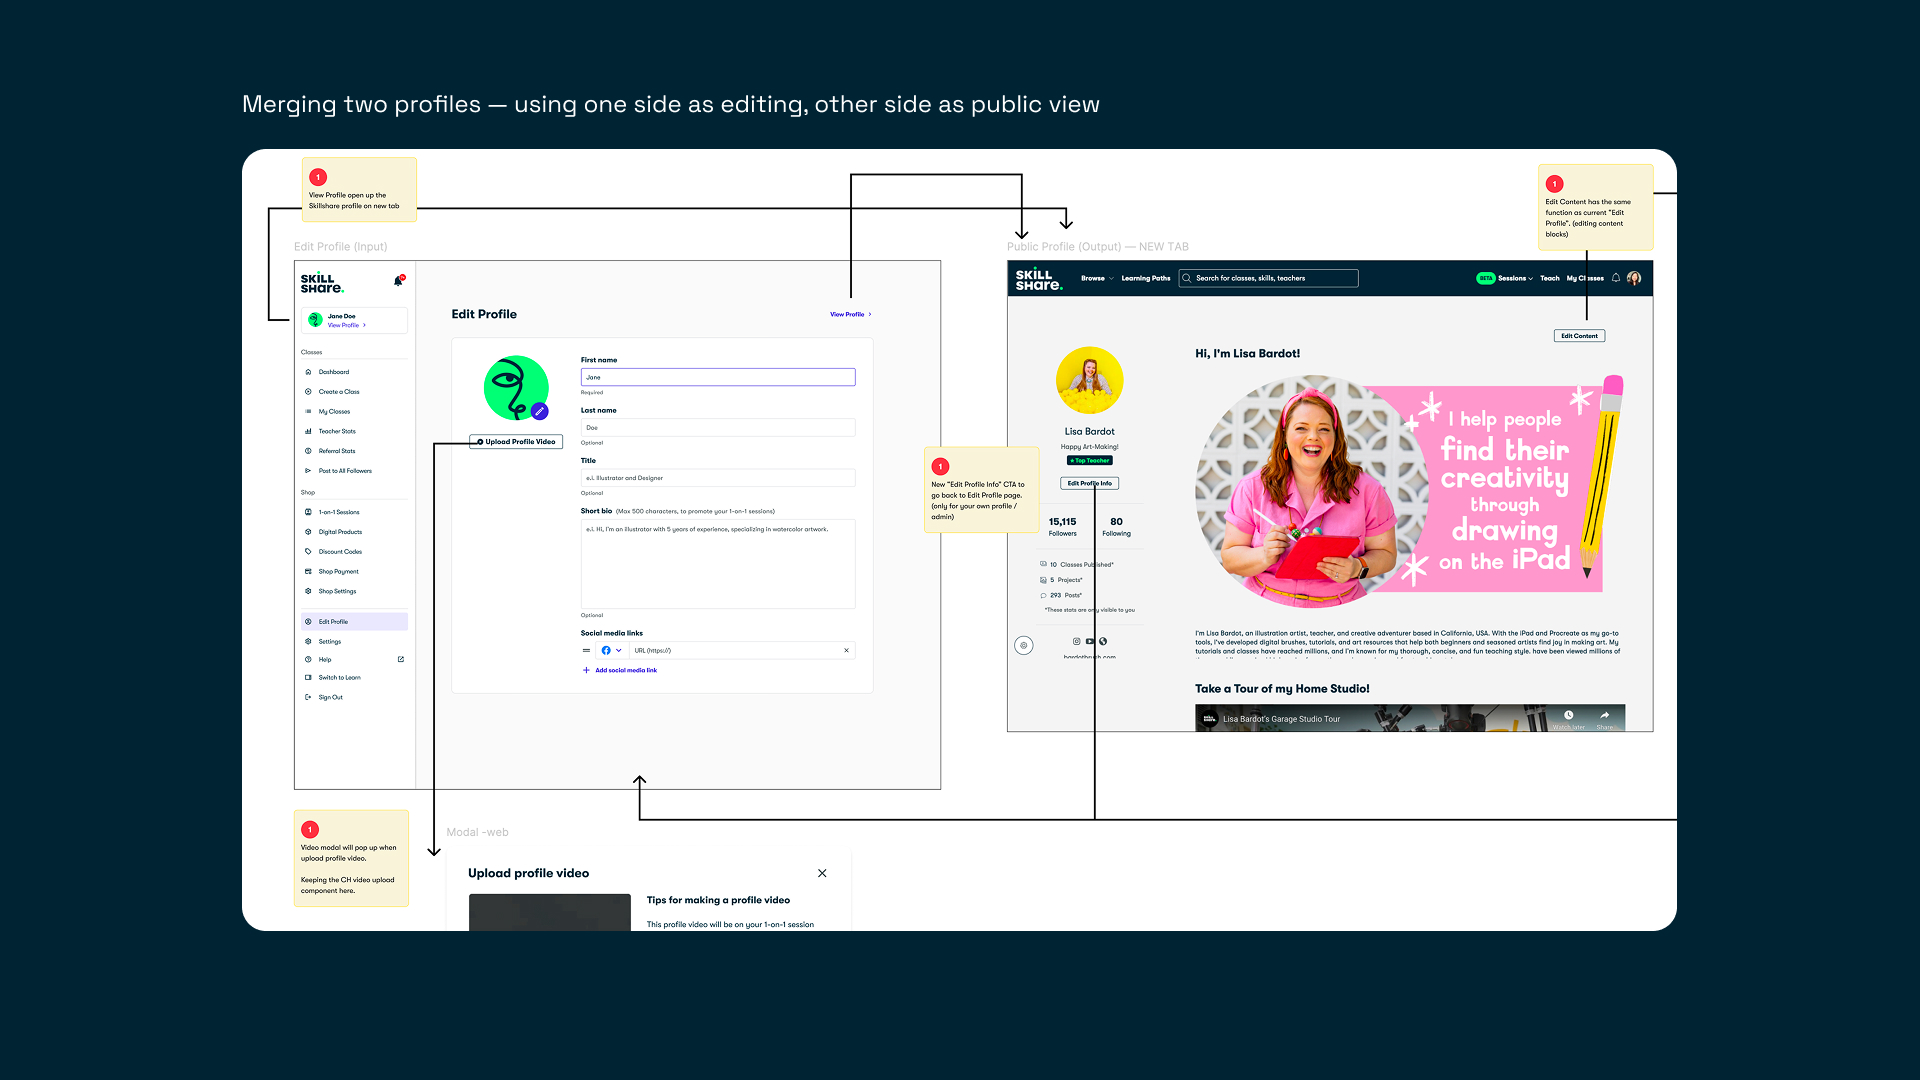This screenshot has height=1080, width=1920.
Task: Expand the Browse dropdown in public profile nav
Action: point(1097,279)
